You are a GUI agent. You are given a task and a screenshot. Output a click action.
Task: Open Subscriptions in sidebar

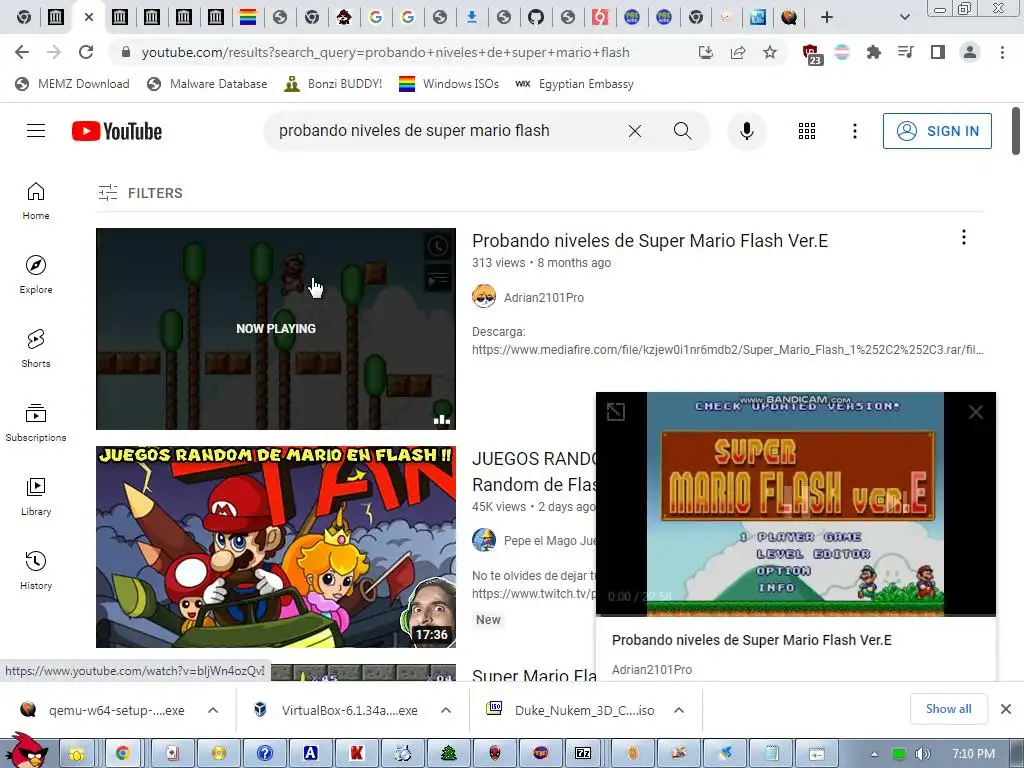tap(36, 423)
